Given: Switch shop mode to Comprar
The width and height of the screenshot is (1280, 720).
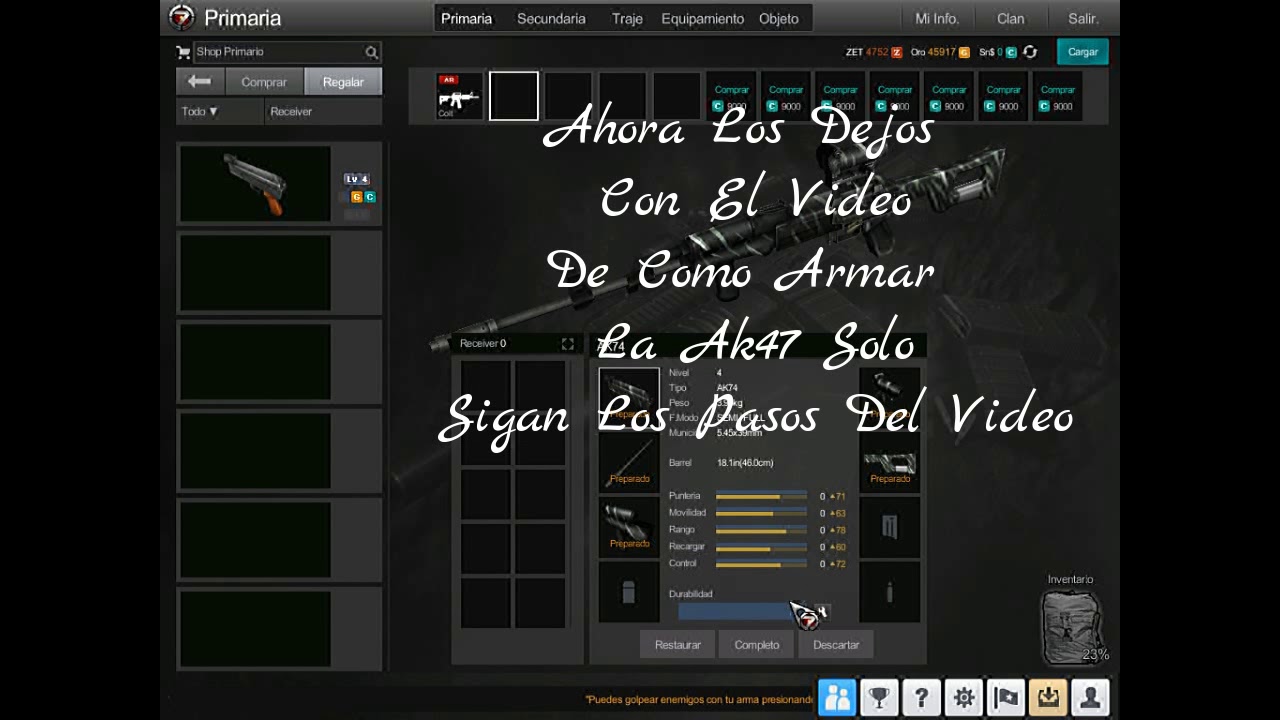Looking at the screenshot, I should (264, 82).
